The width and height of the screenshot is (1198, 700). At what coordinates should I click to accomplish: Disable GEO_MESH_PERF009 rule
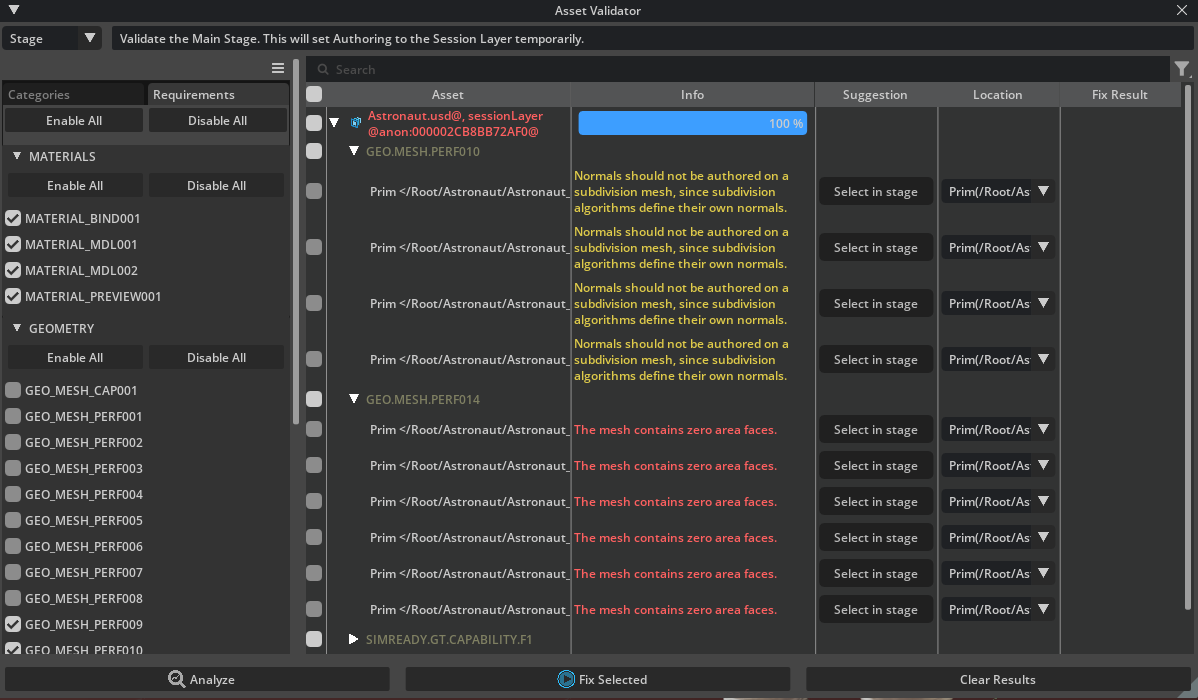coord(13,624)
